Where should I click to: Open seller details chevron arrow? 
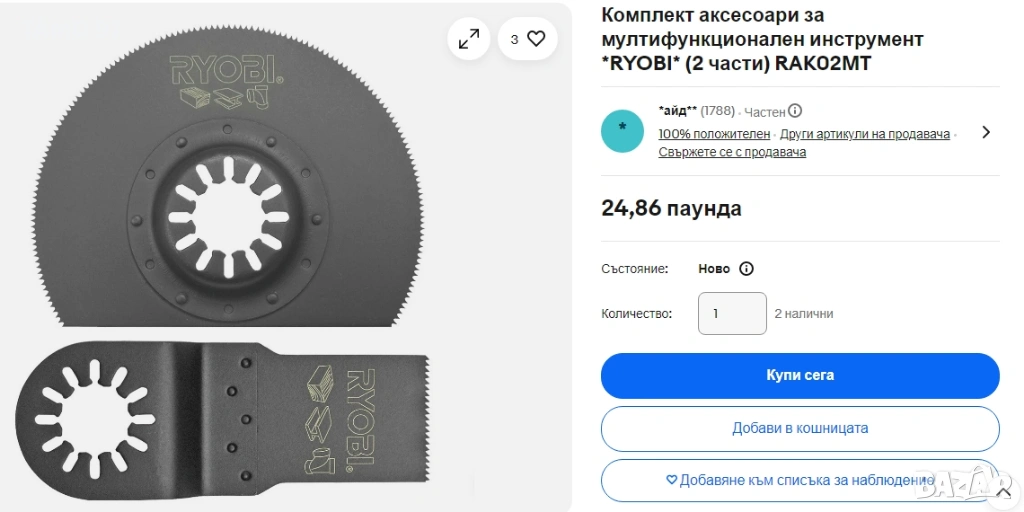click(x=985, y=132)
